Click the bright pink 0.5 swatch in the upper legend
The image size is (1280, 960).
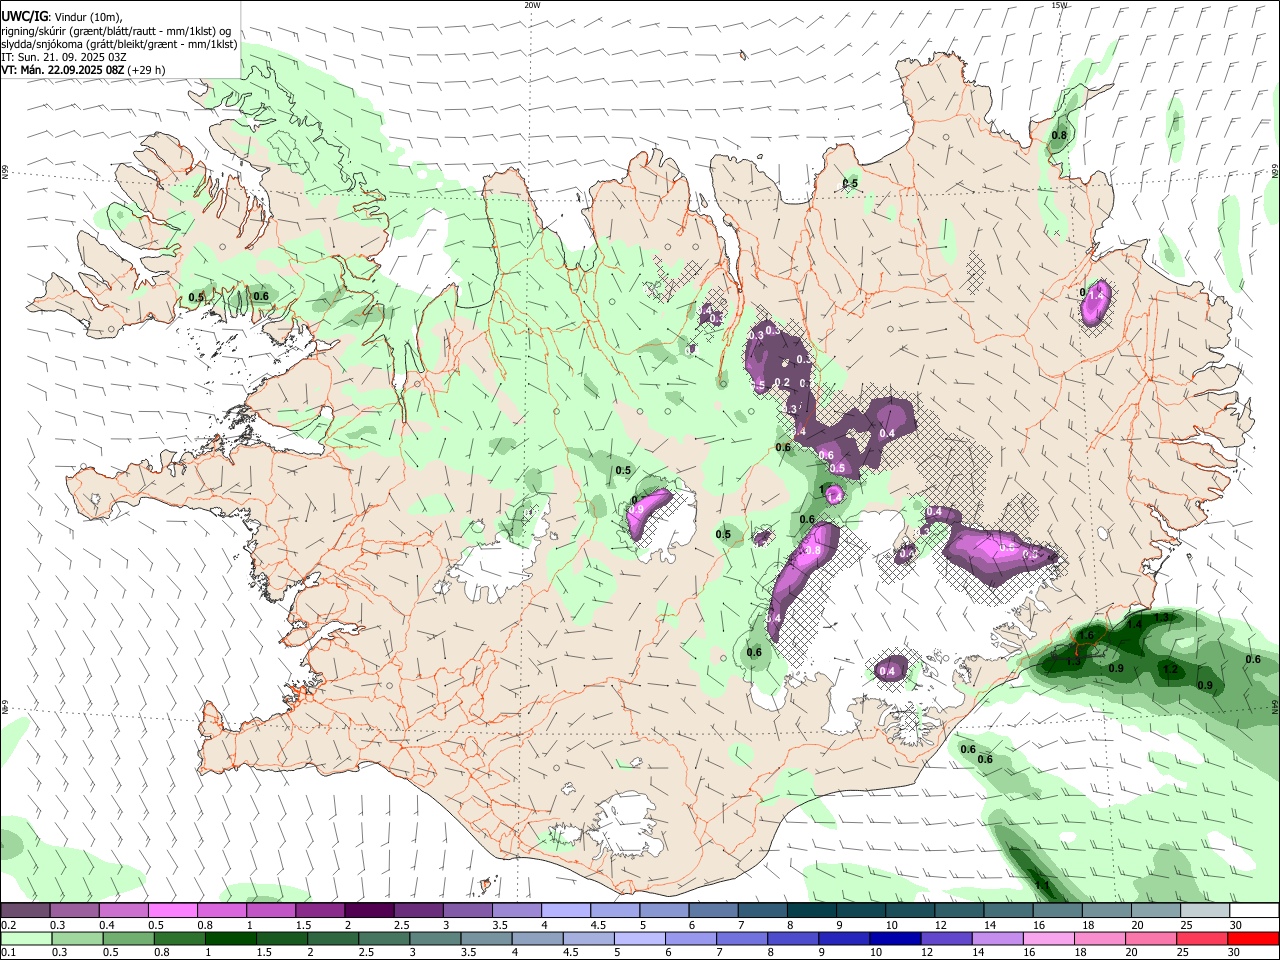click(x=173, y=911)
